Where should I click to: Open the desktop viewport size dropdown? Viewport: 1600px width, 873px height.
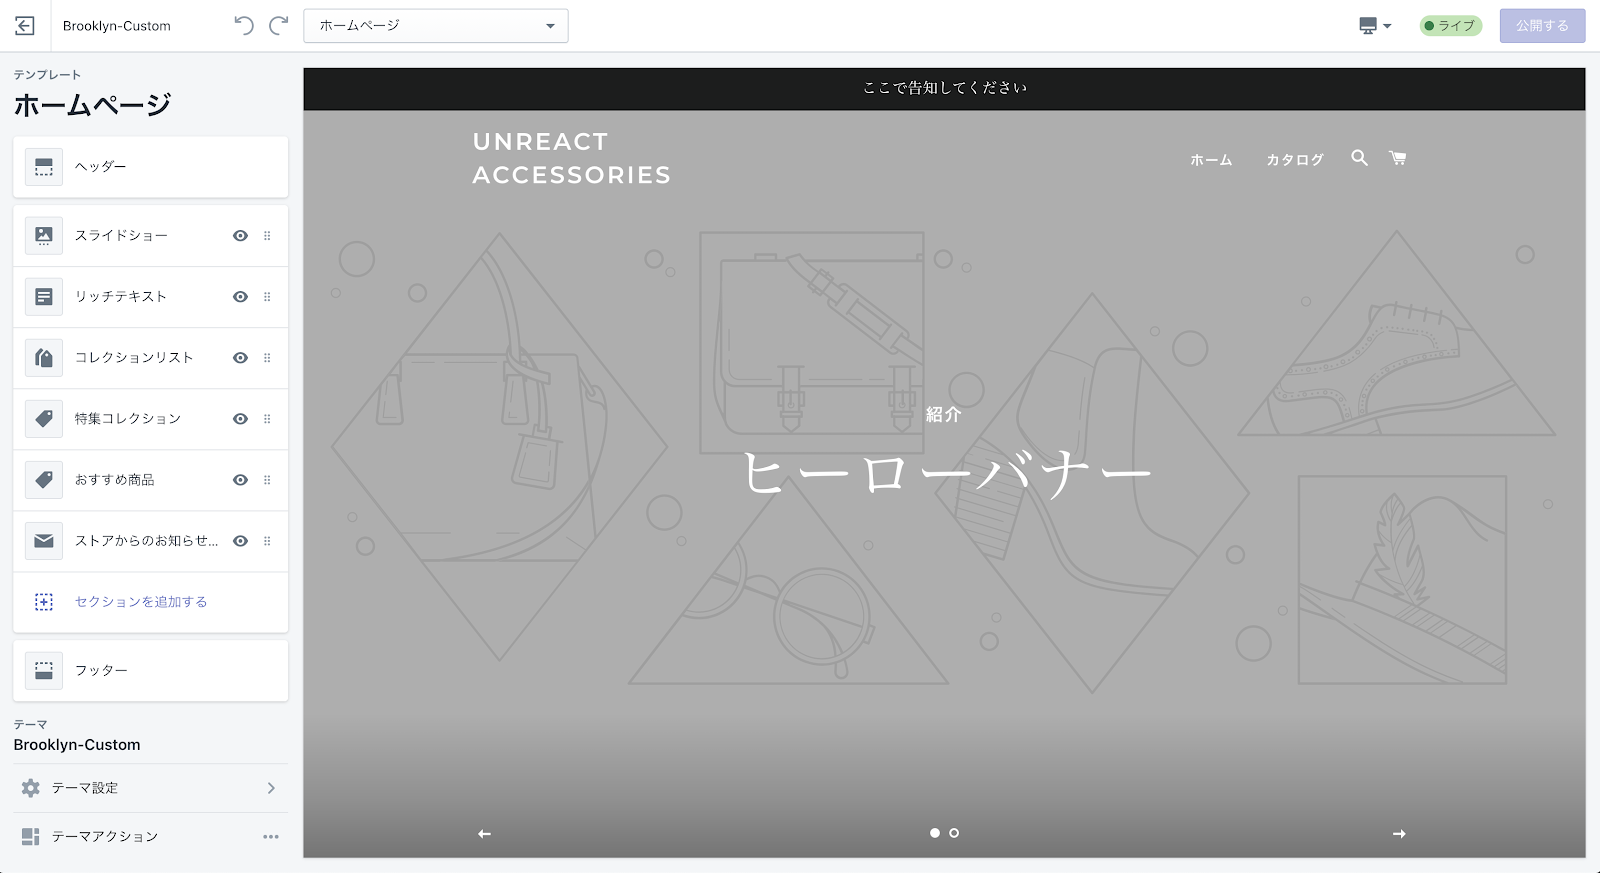point(1375,26)
